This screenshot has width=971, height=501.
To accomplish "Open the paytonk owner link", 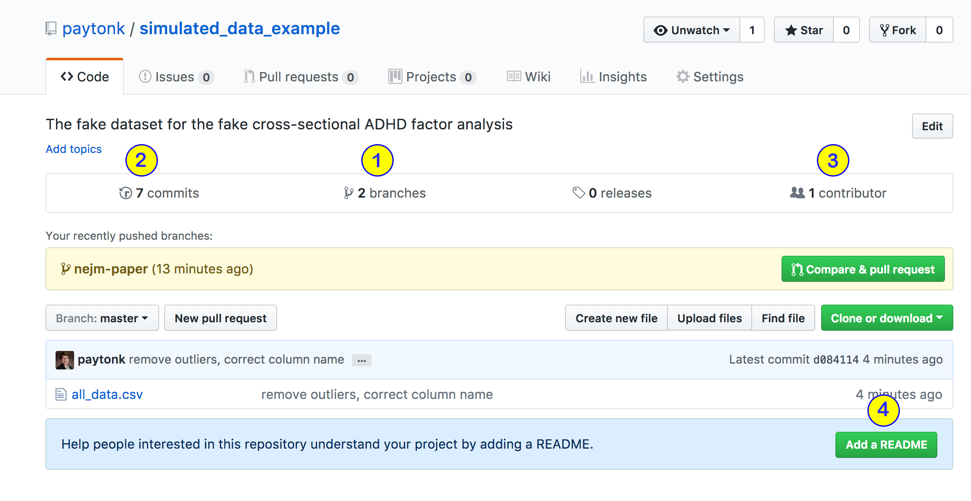I will 94,28.
